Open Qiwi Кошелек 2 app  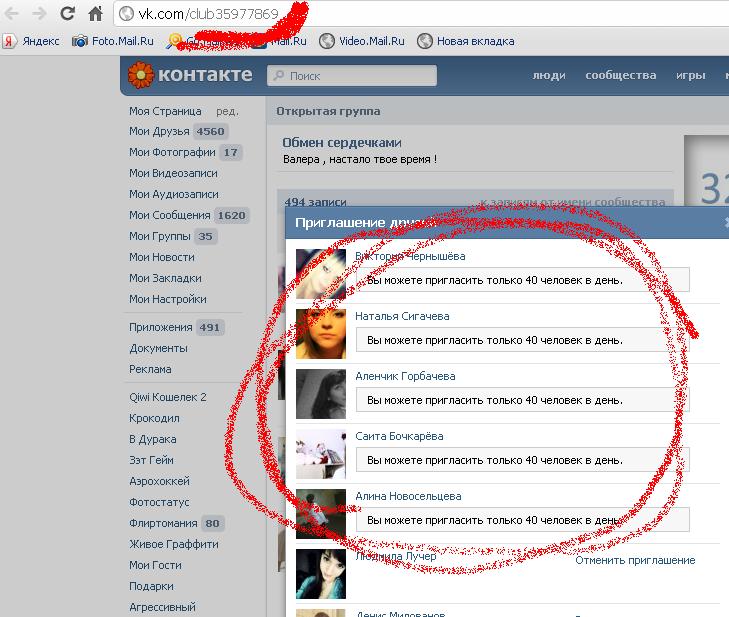[x=168, y=397]
